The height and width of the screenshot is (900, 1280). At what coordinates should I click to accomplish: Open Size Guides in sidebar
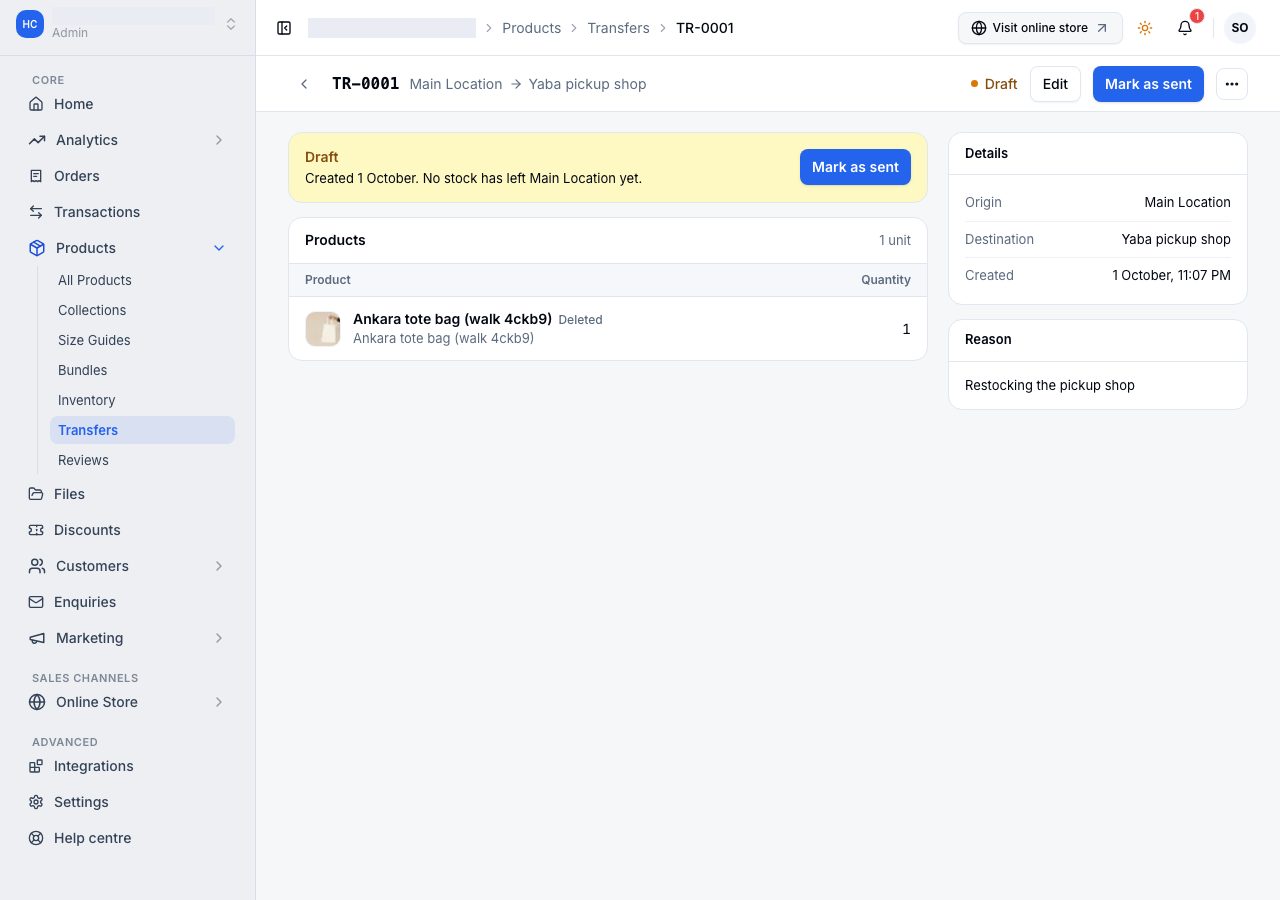pos(142,340)
